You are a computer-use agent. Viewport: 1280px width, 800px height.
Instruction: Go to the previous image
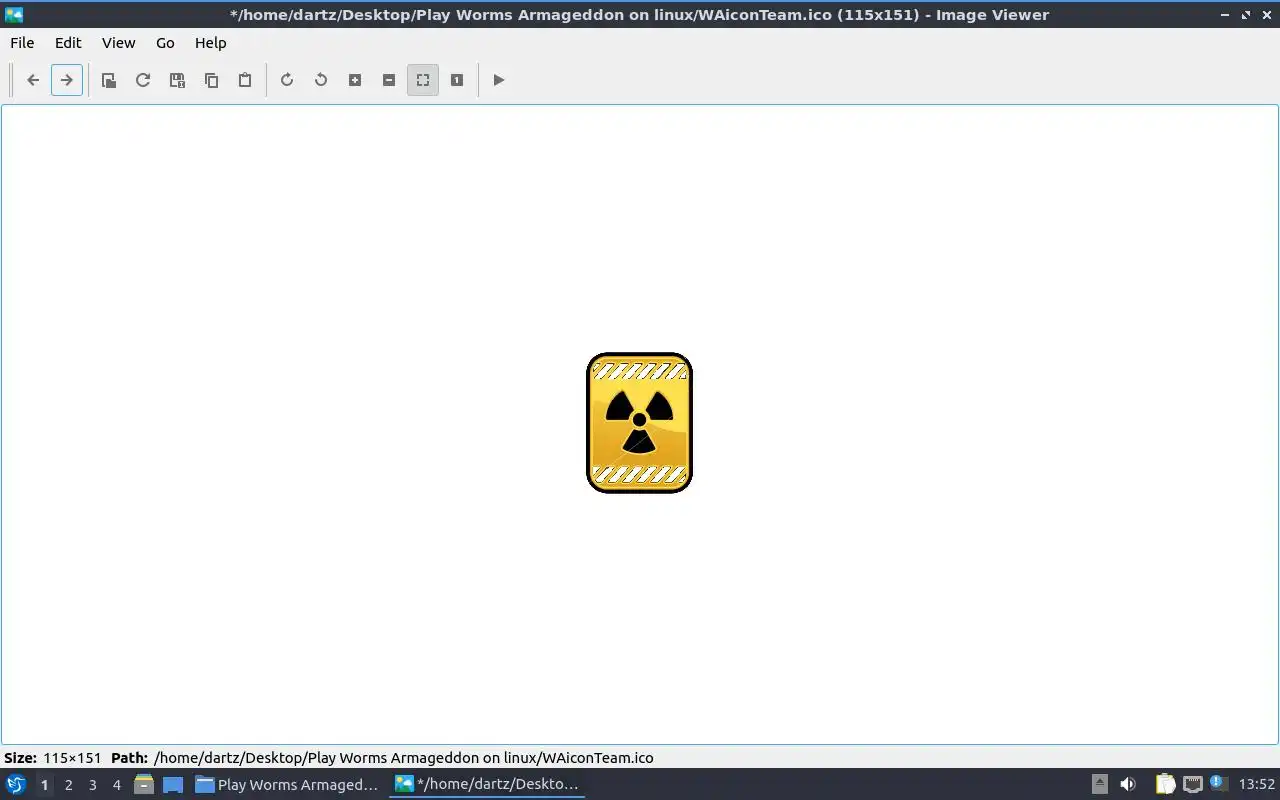(33, 80)
